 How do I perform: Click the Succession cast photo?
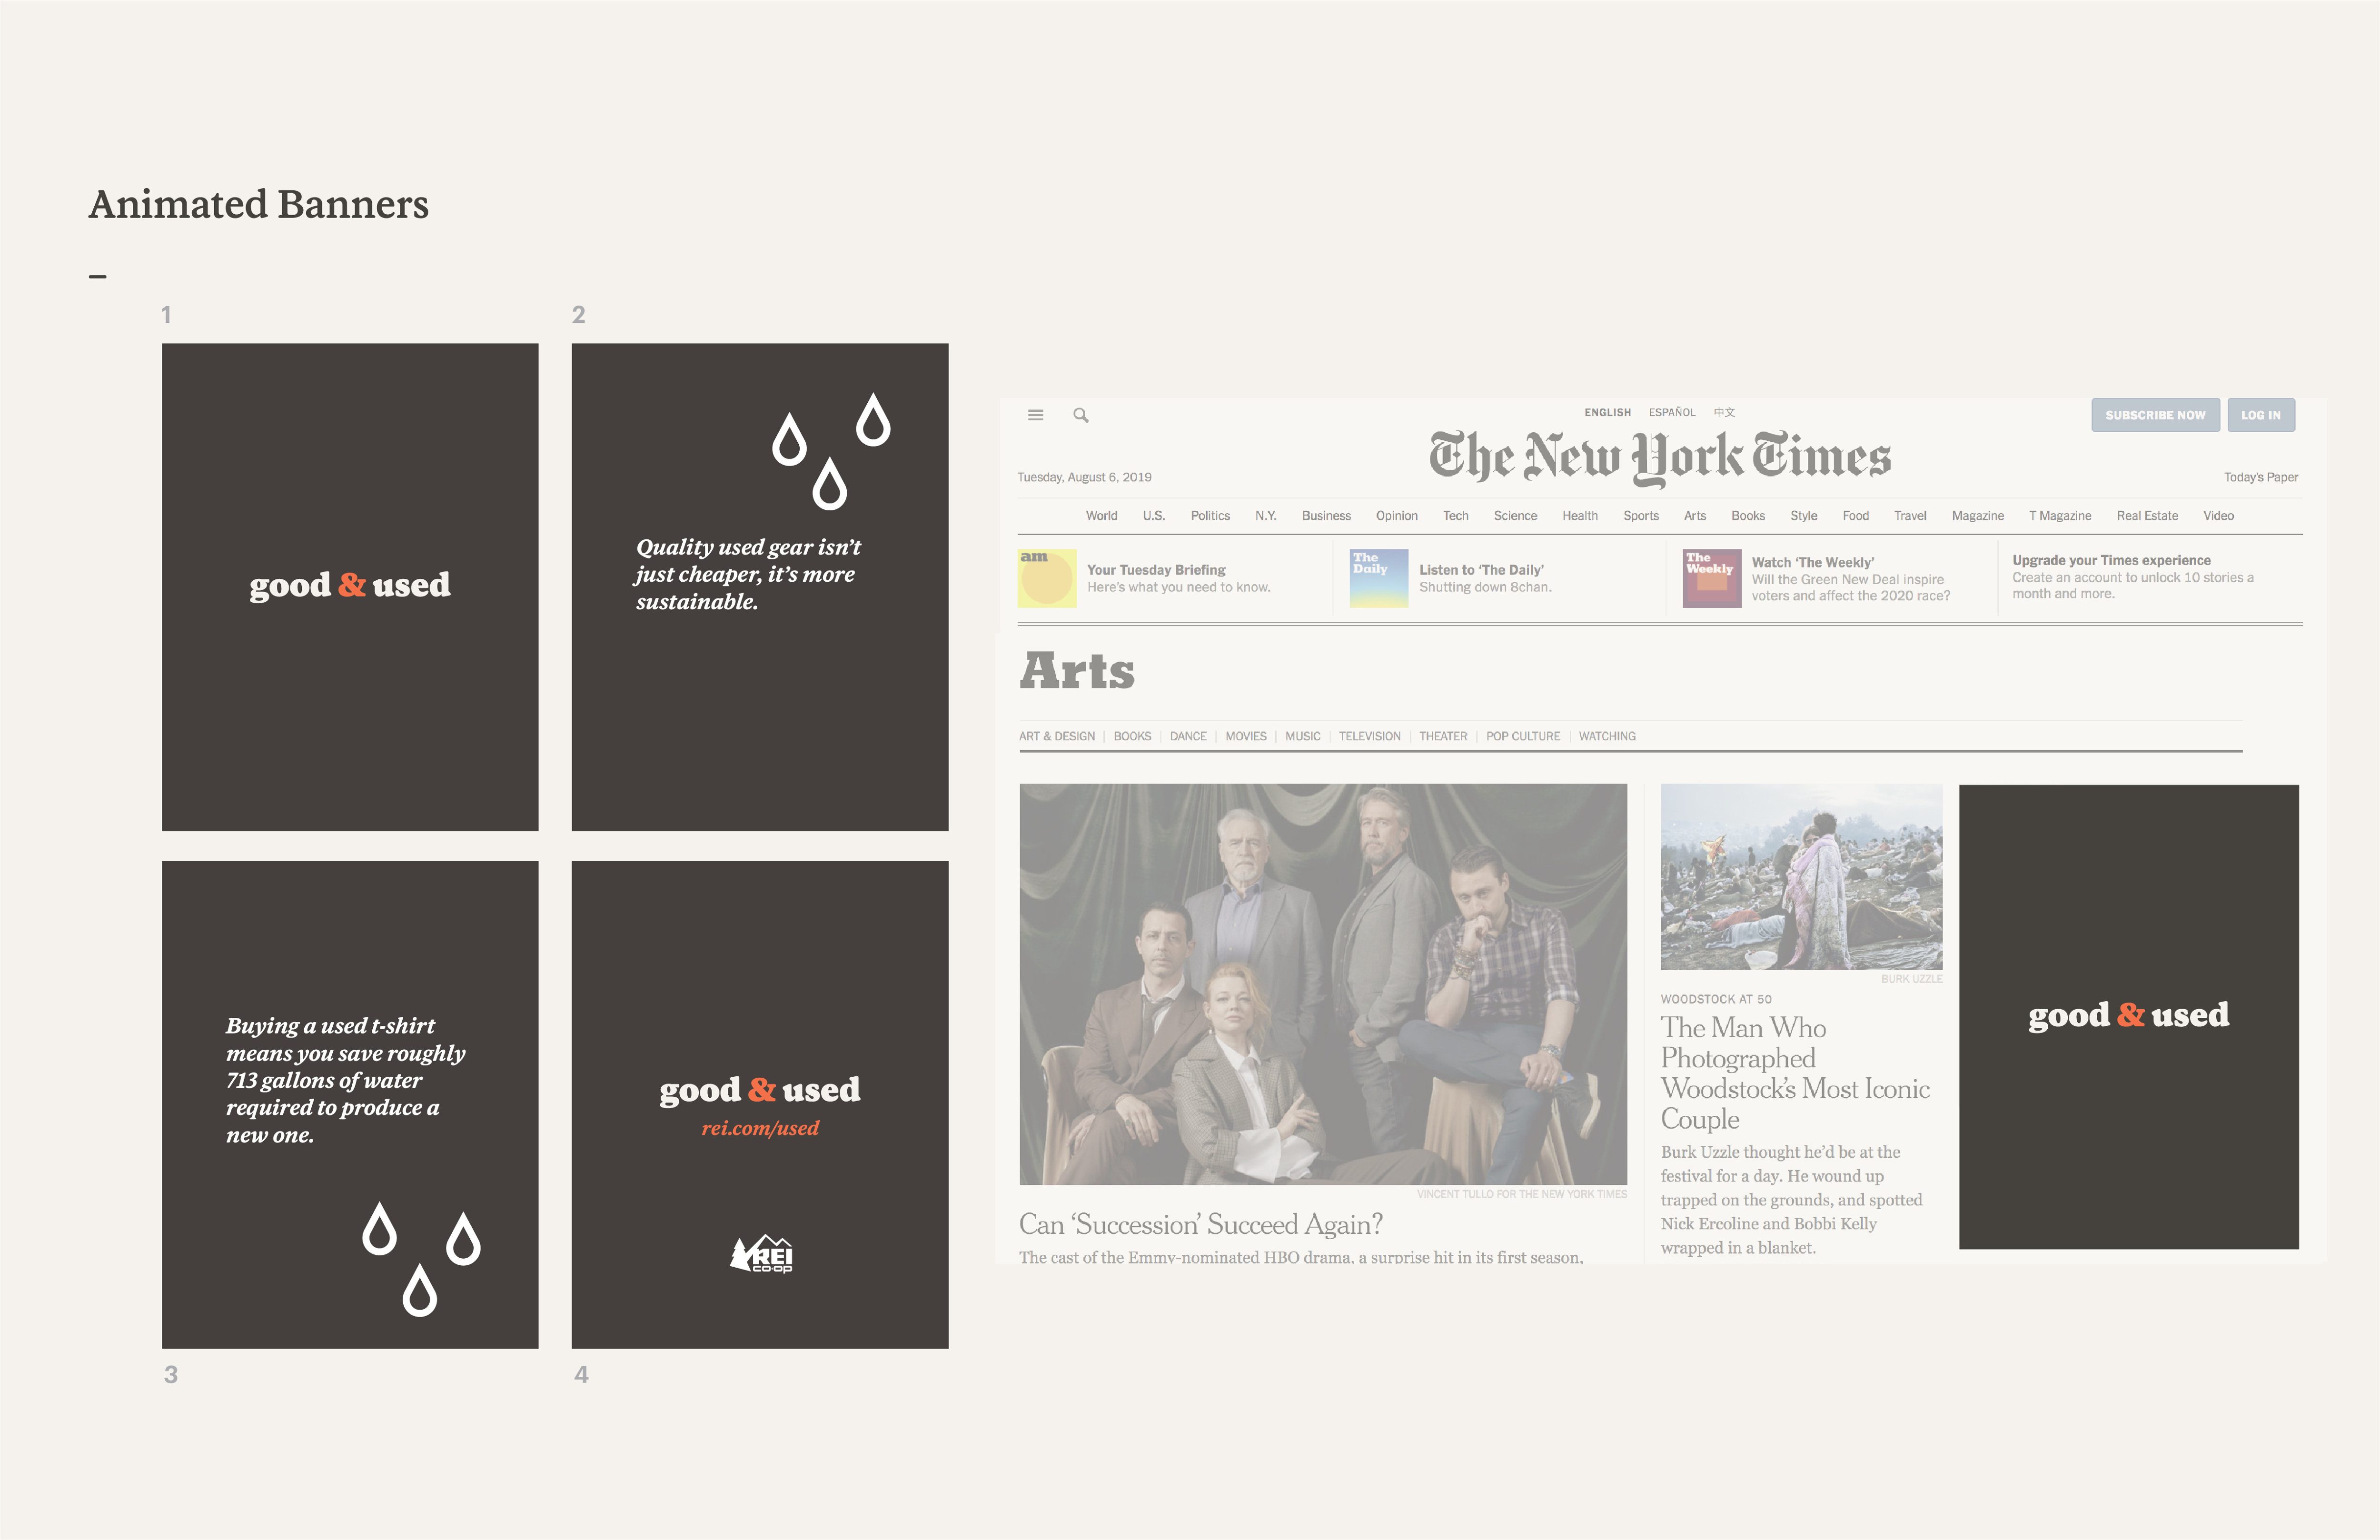1323,984
